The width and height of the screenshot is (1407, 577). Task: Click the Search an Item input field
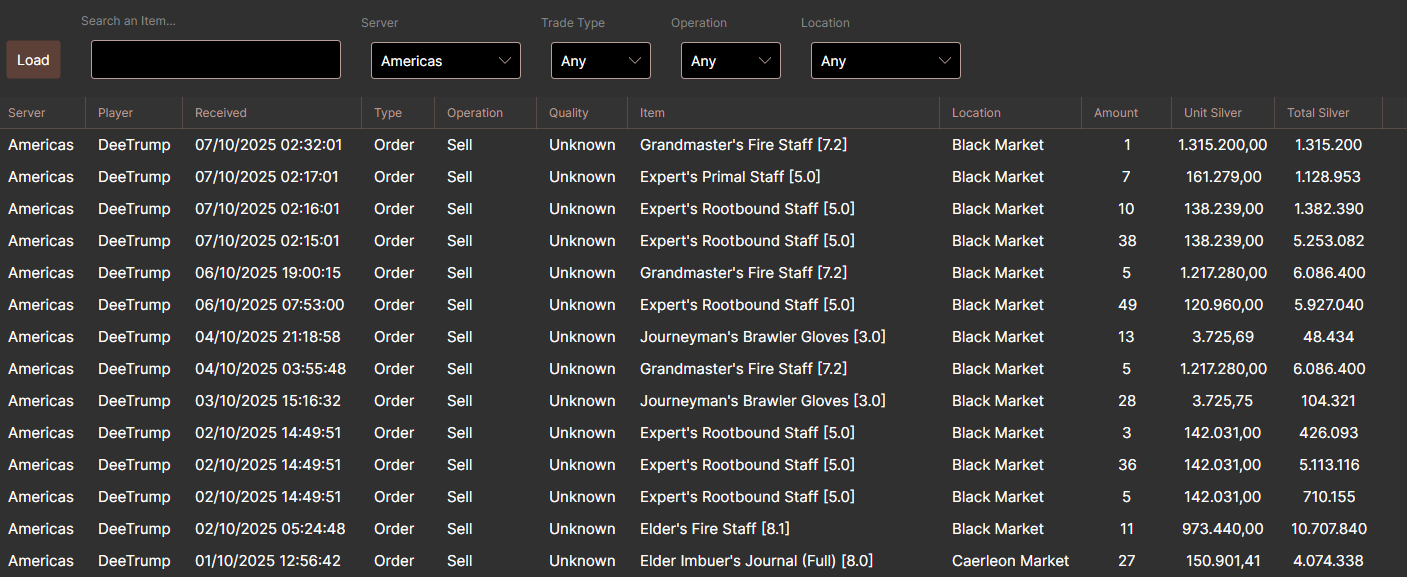pos(216,60)
